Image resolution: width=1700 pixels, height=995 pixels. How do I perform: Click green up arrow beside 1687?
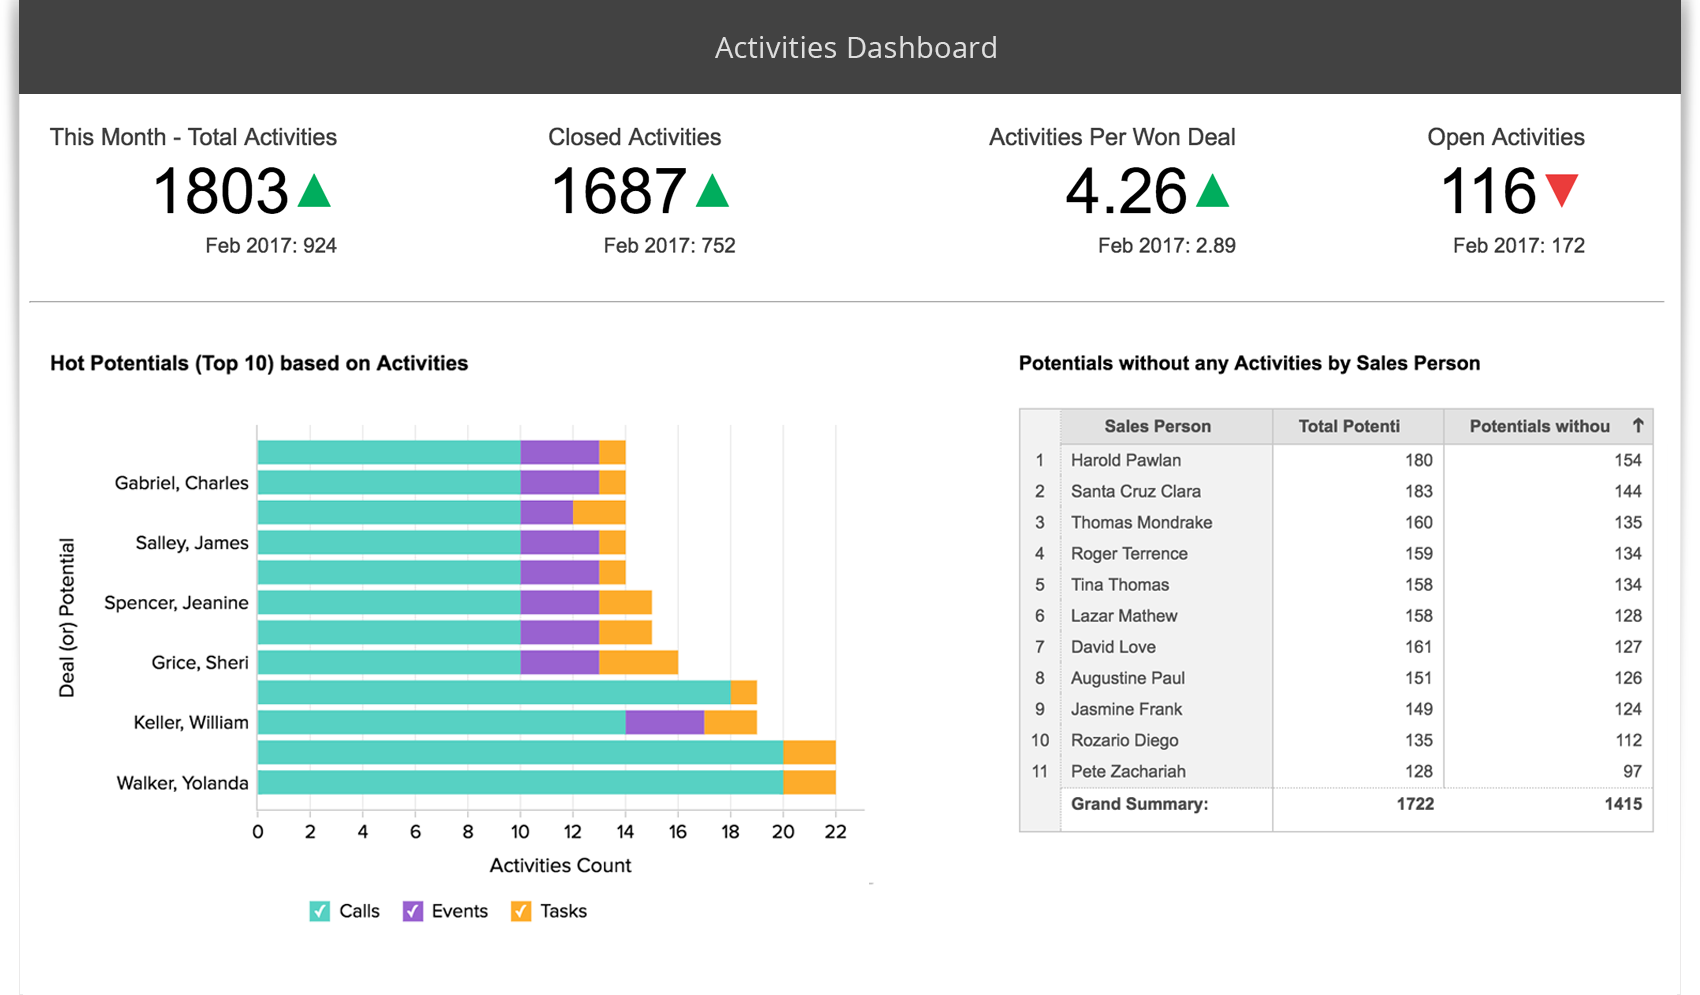(x=712, y=192)
